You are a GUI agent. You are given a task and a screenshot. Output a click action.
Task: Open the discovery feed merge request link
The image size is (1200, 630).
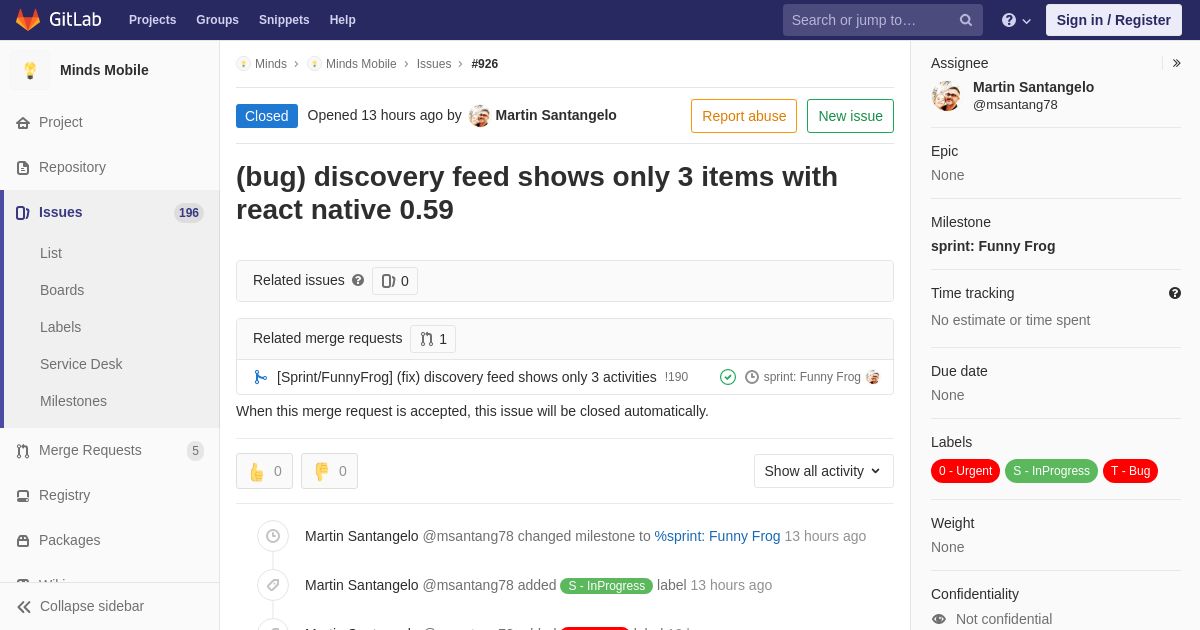pos(467,377)
